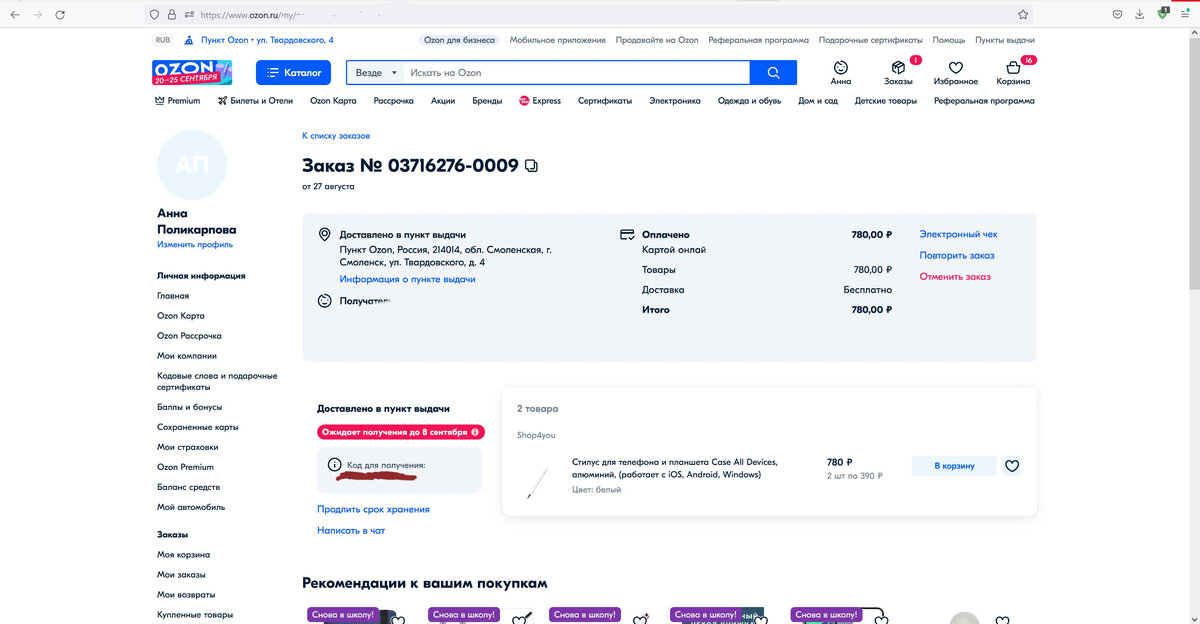Click Повторить заказ link

tap(957, 255)
